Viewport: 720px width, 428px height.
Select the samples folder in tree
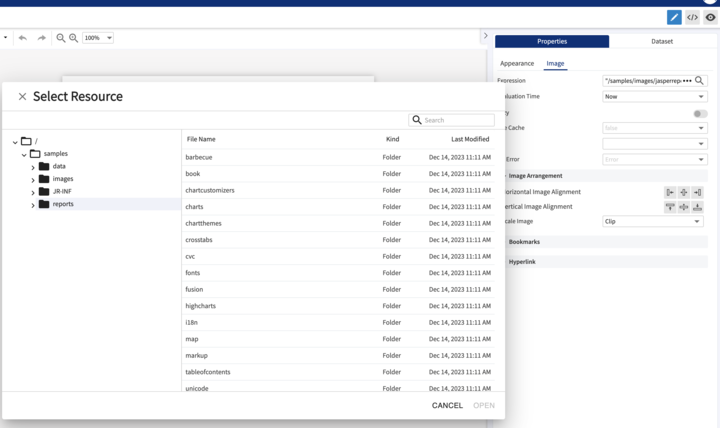(x=56, y=153)
